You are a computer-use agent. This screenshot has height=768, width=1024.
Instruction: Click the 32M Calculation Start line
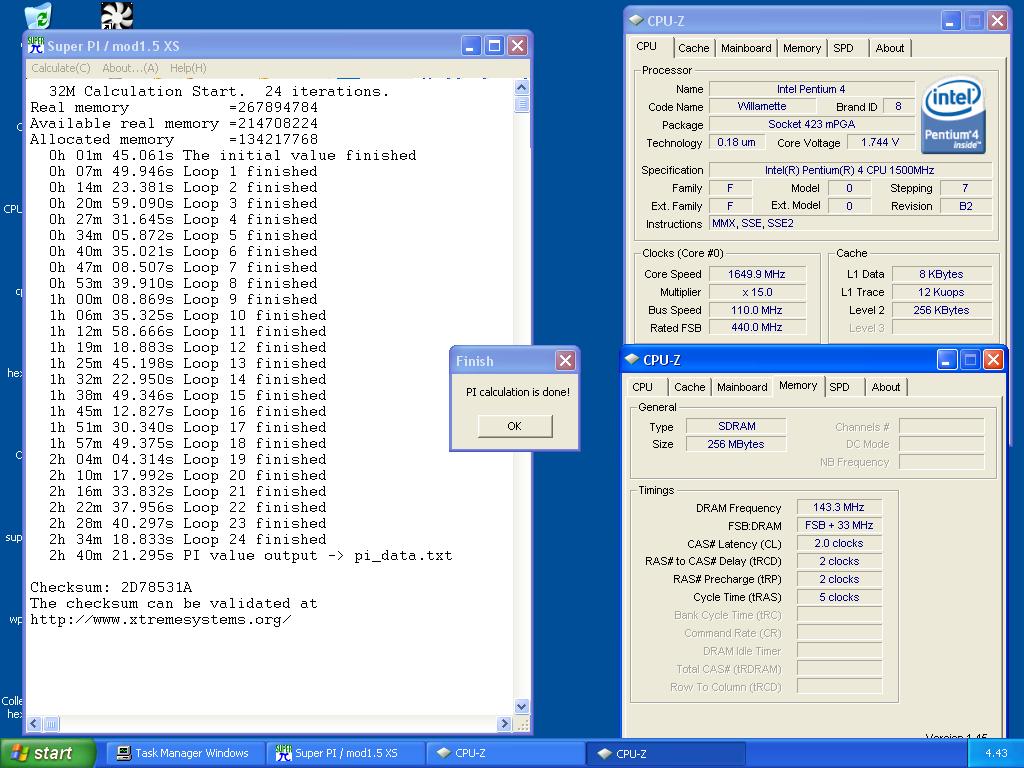point(219,91)
